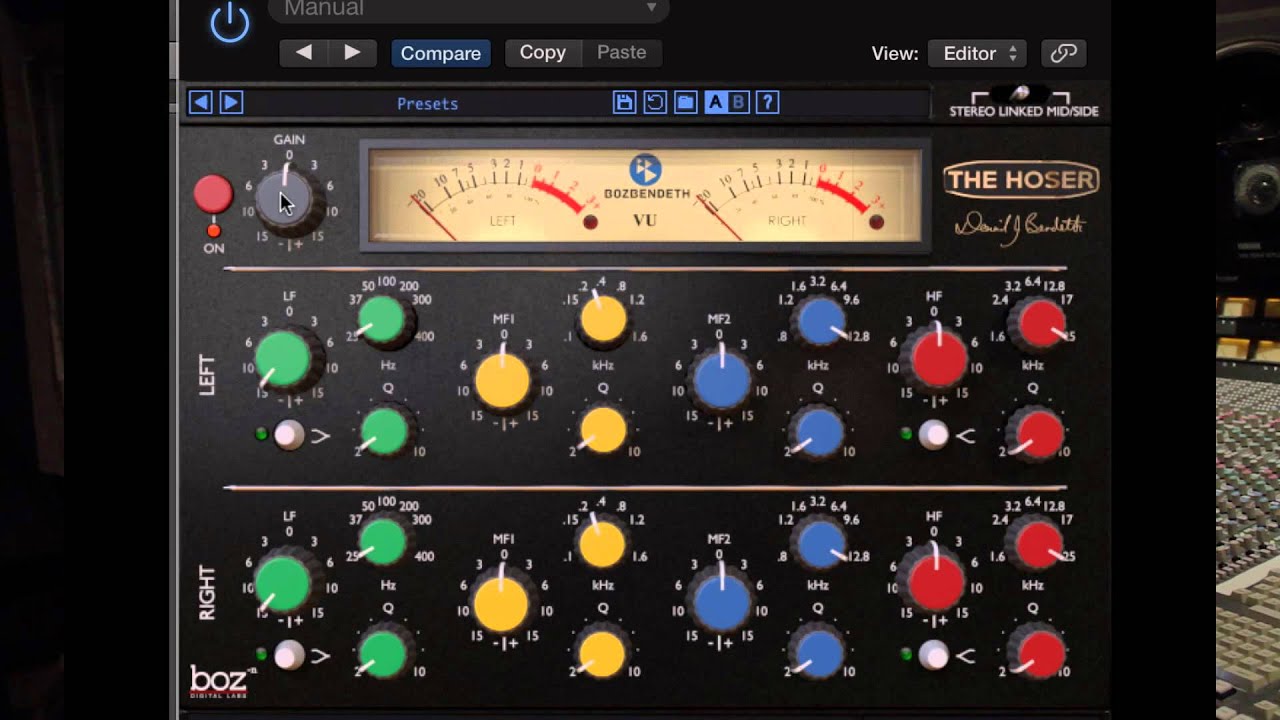Toggle the LEFT channel LF shelf switch

(x=289, y=435)
